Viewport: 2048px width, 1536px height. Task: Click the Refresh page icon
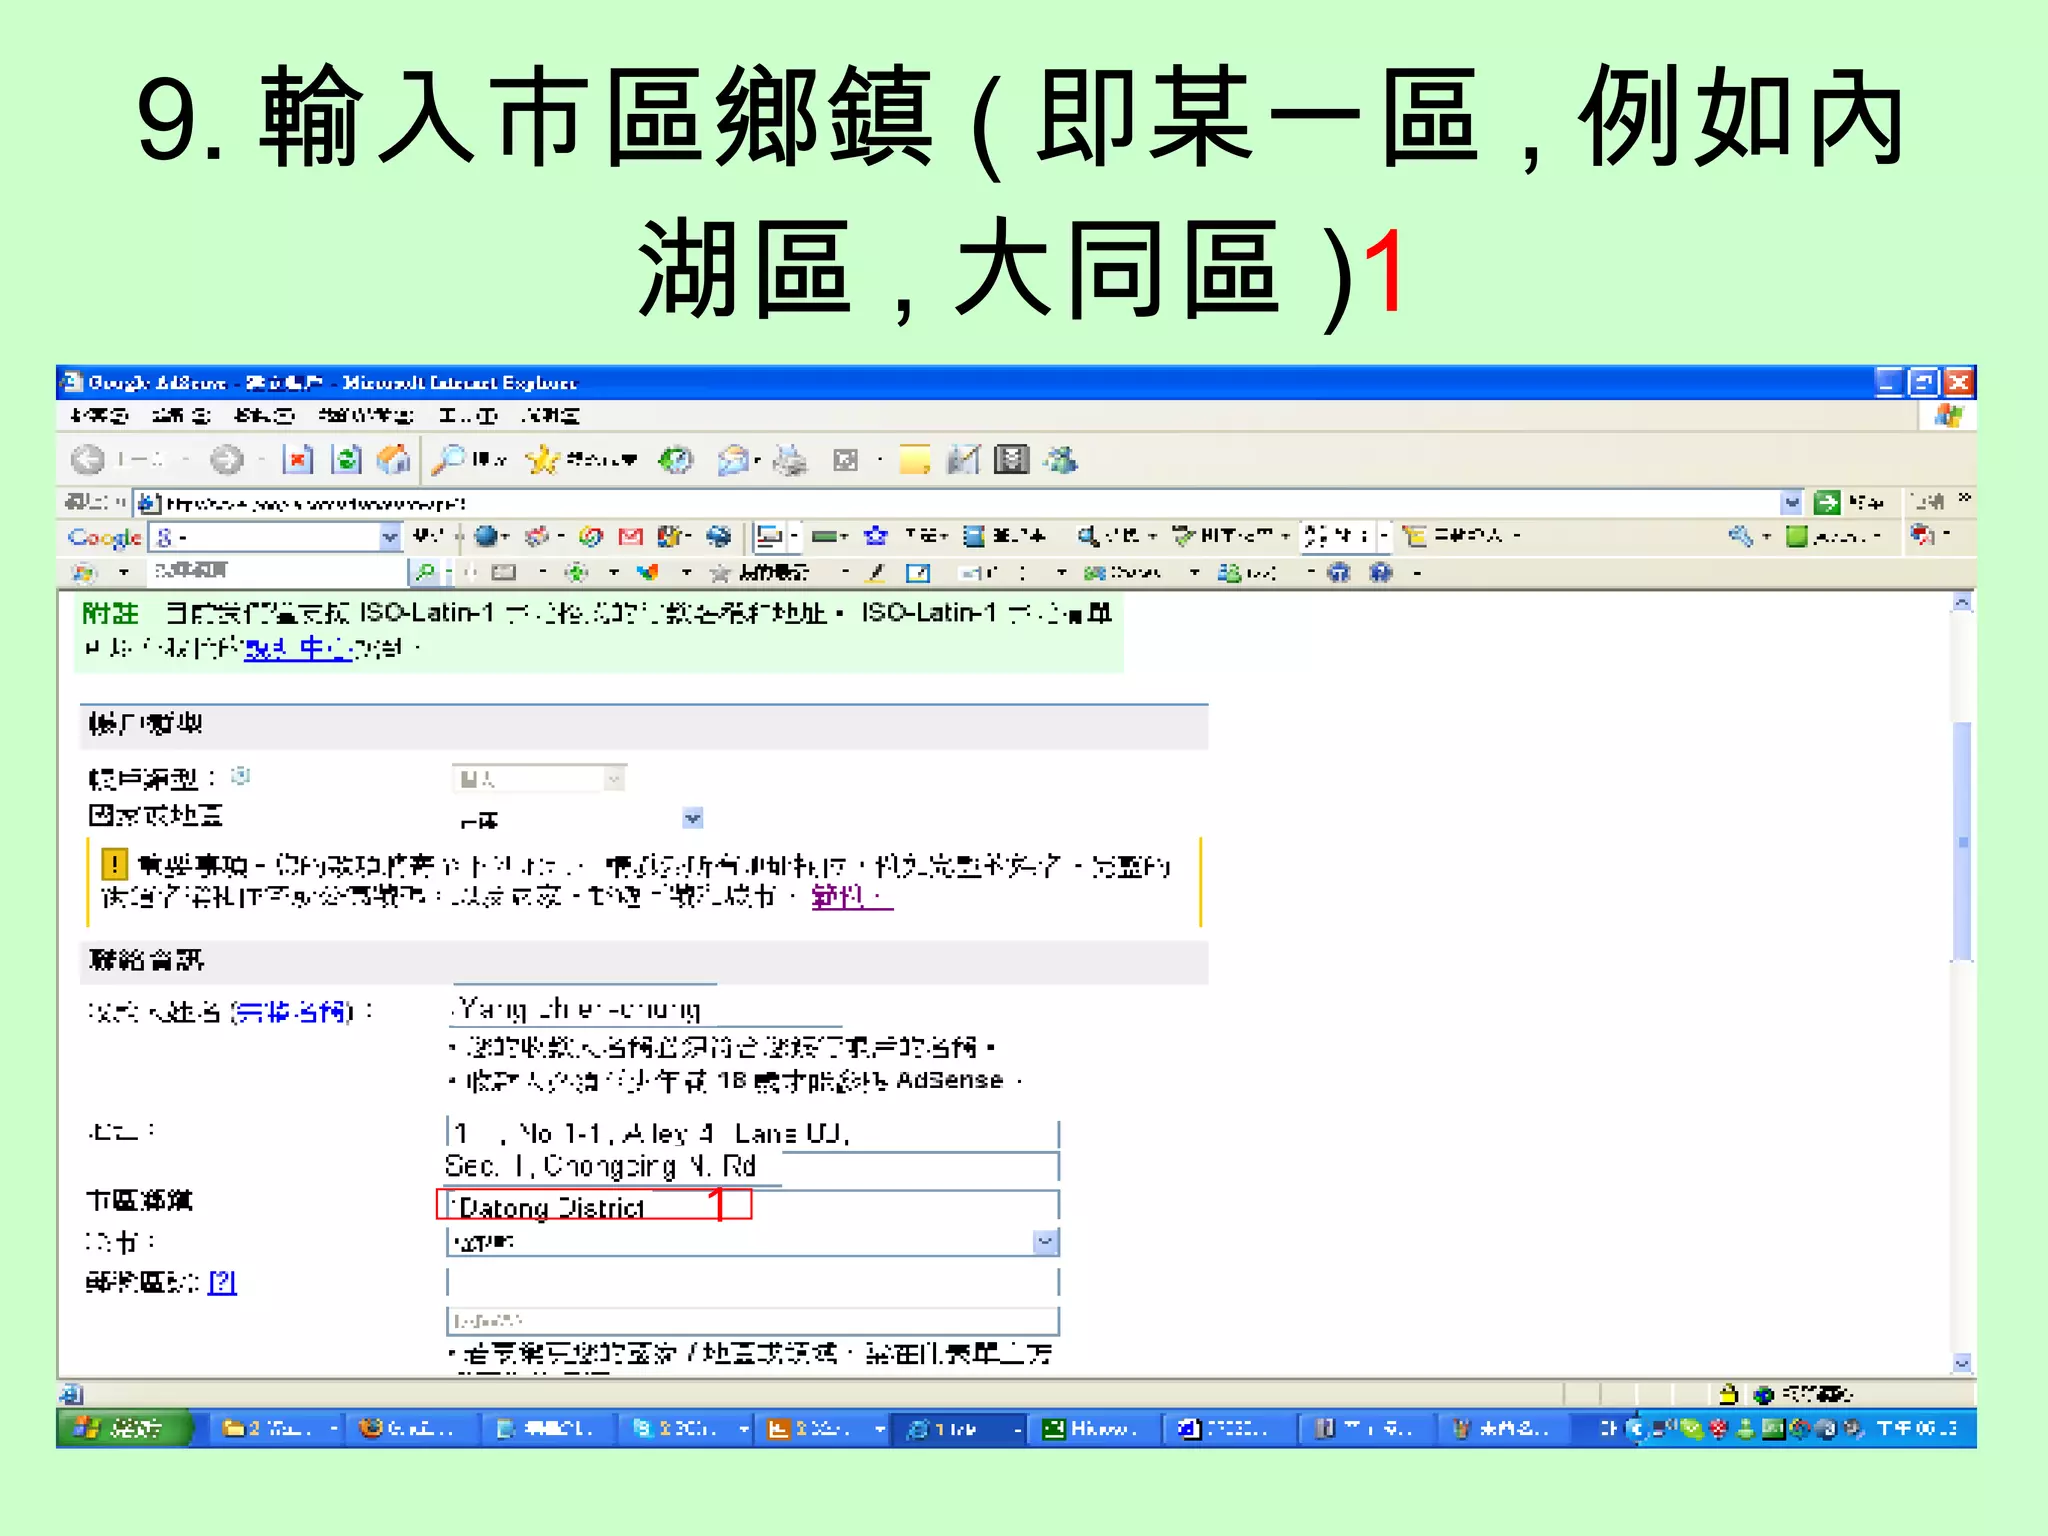click(x=346, y=459)
